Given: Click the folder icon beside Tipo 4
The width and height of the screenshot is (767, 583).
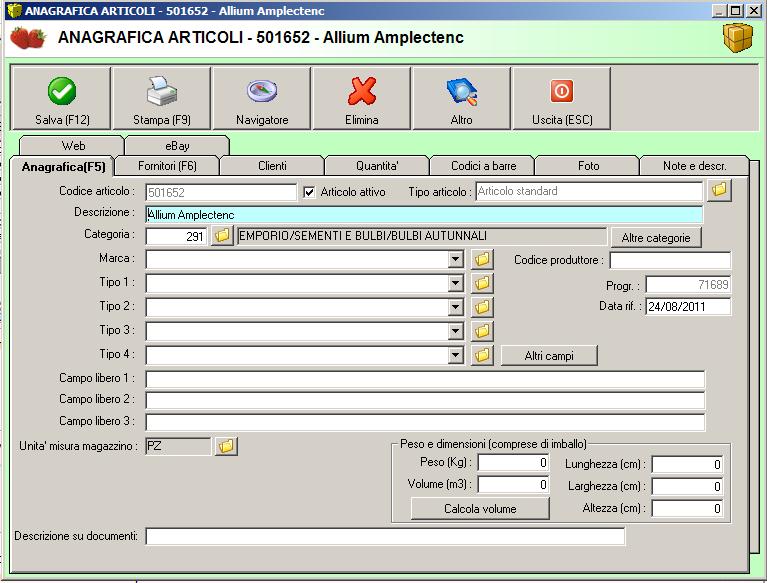Looking at the screenshot, I should pyautogui.click(x=482, y=355).
